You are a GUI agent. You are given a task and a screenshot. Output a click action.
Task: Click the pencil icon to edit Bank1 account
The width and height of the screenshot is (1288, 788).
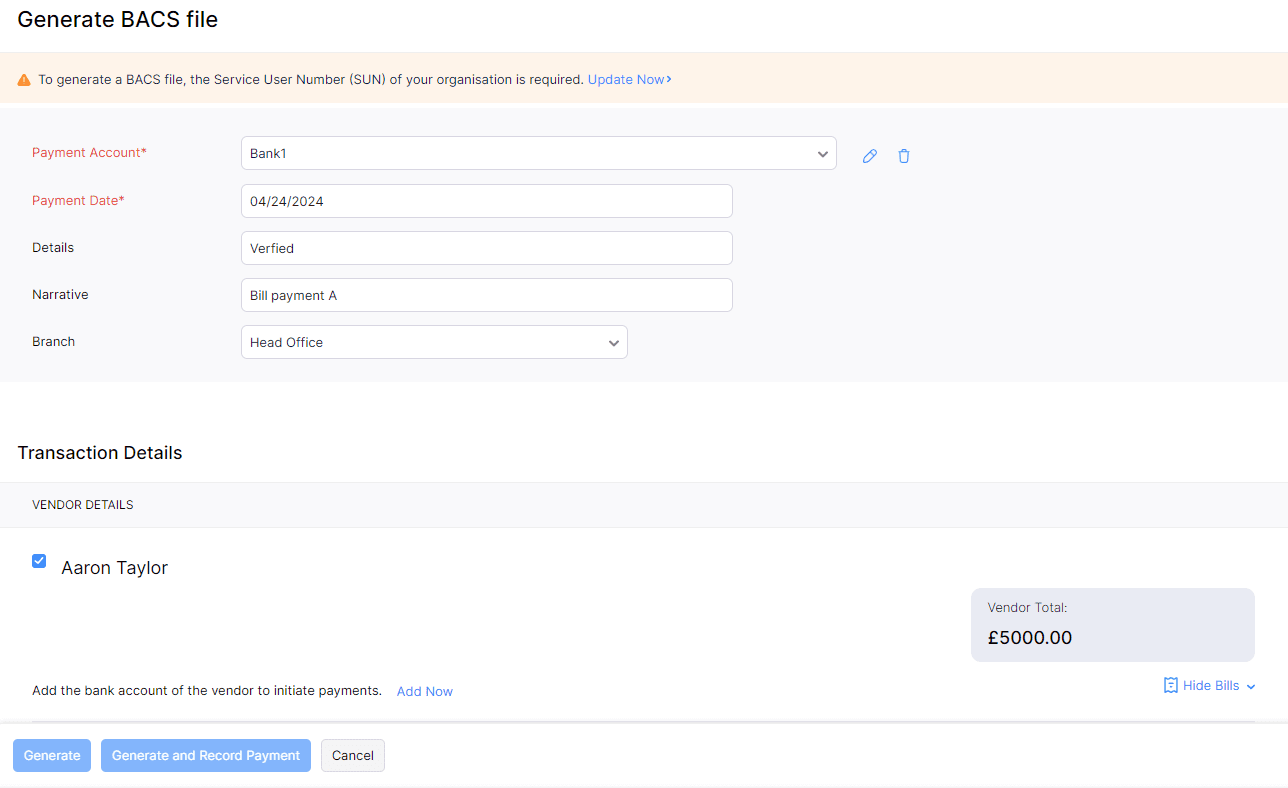(x=869, y=155)
